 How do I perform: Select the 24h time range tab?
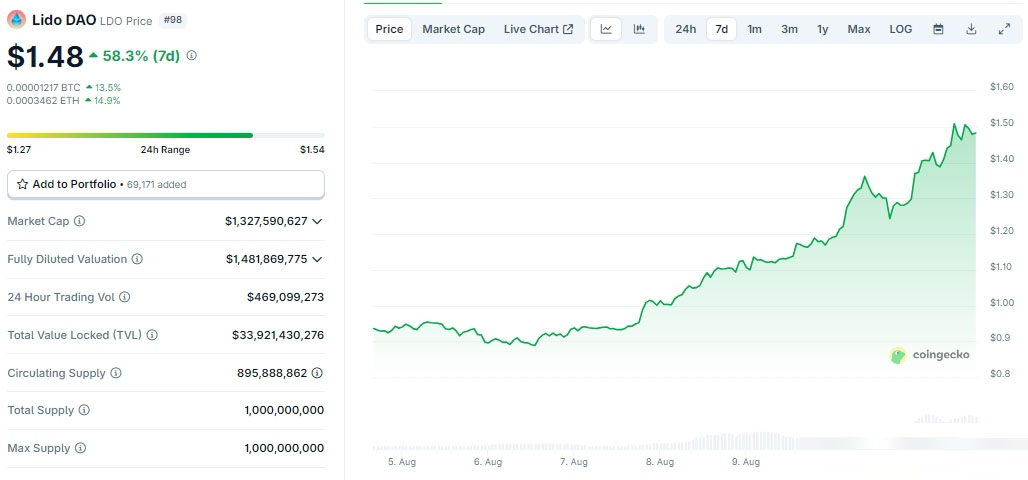685,29
